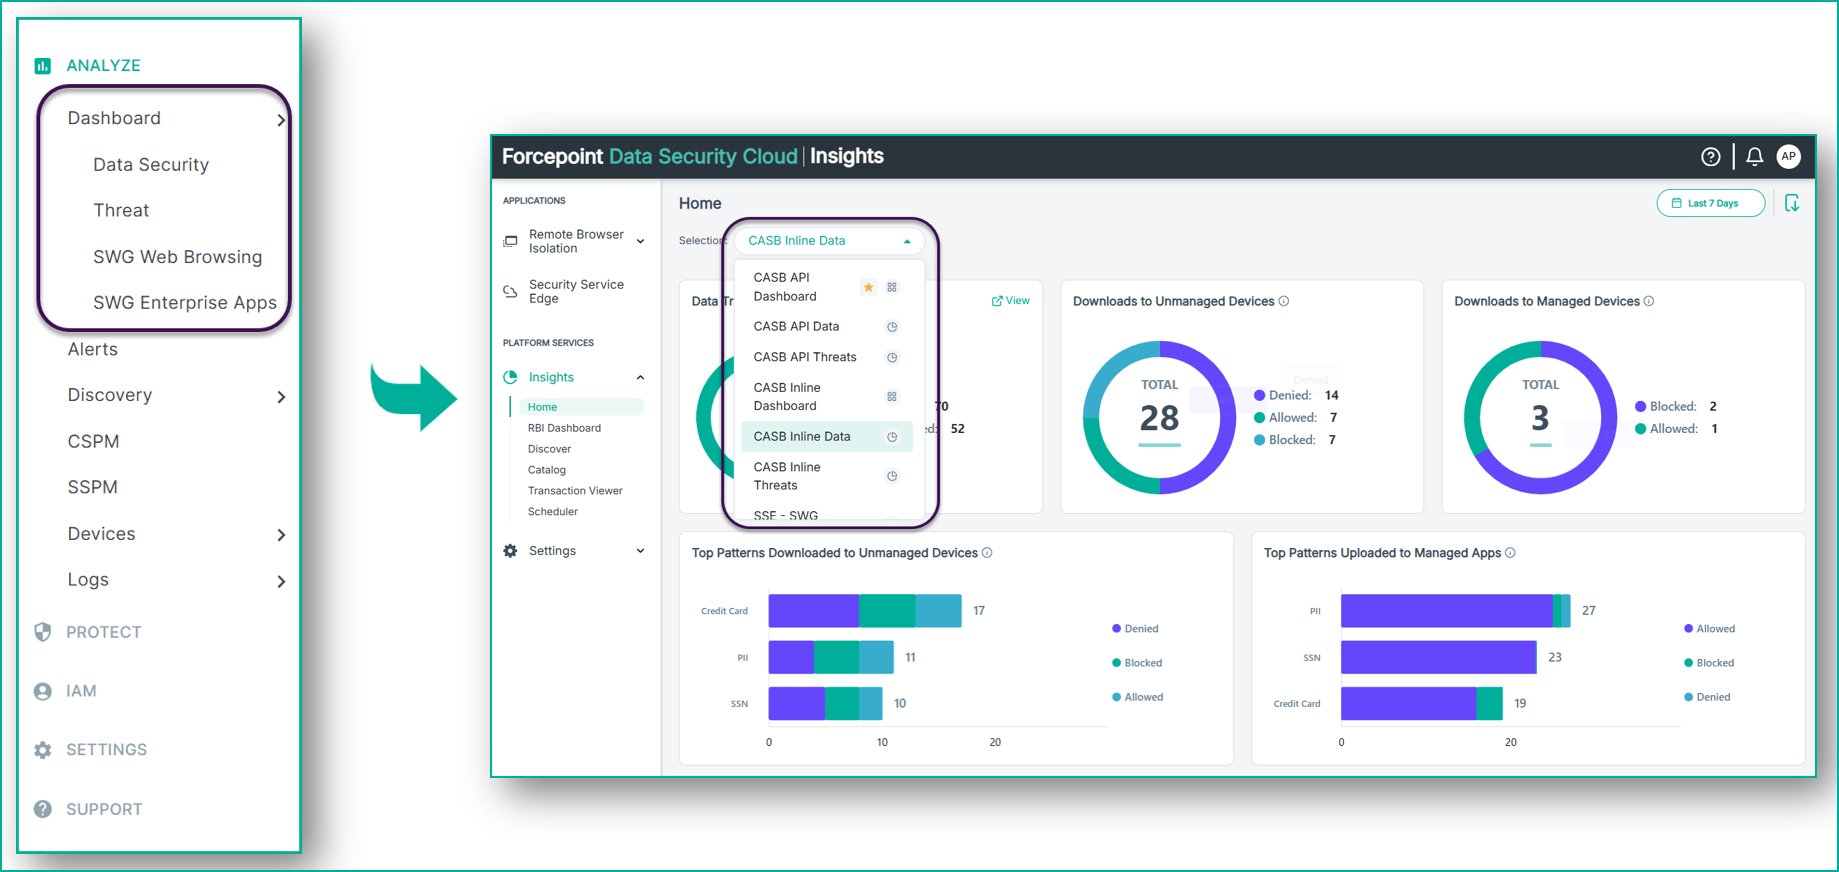
Task: Click the PROTECT shield icon
Action: pos(42,632)
